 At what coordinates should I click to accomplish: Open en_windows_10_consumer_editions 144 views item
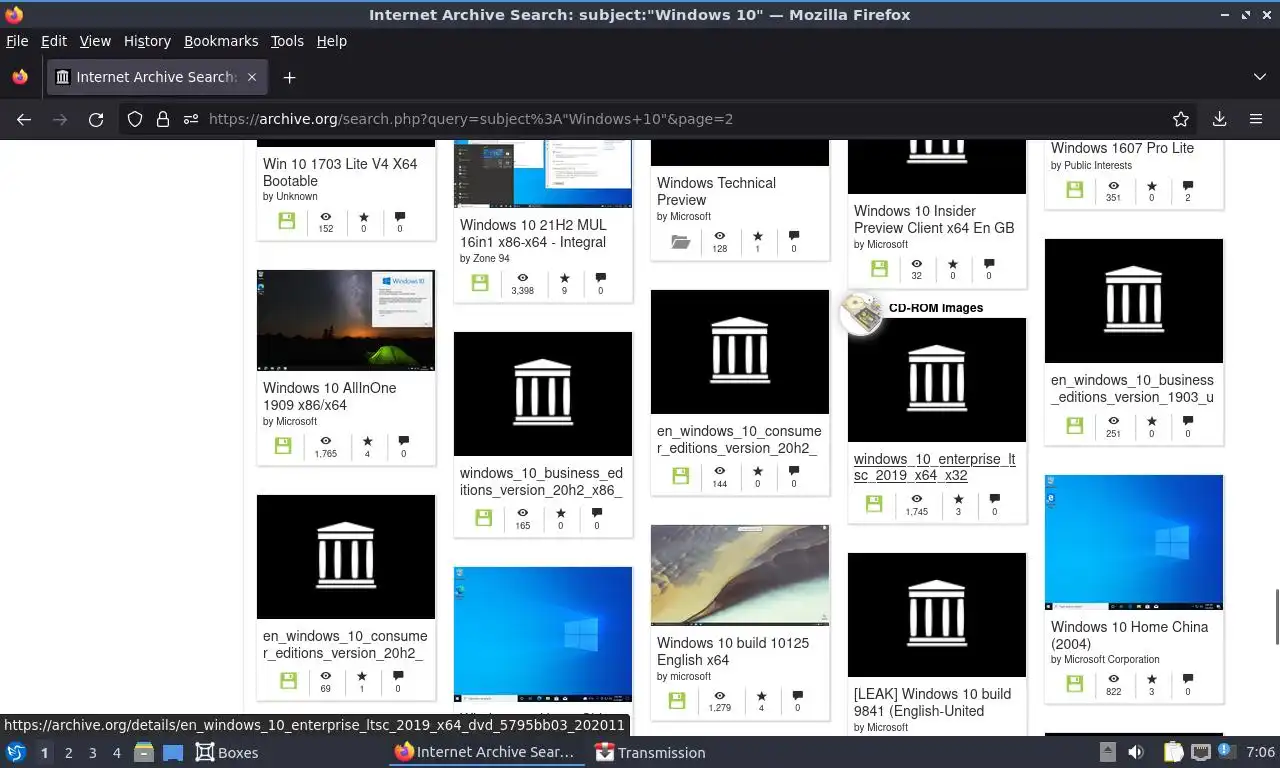[739, 439]
